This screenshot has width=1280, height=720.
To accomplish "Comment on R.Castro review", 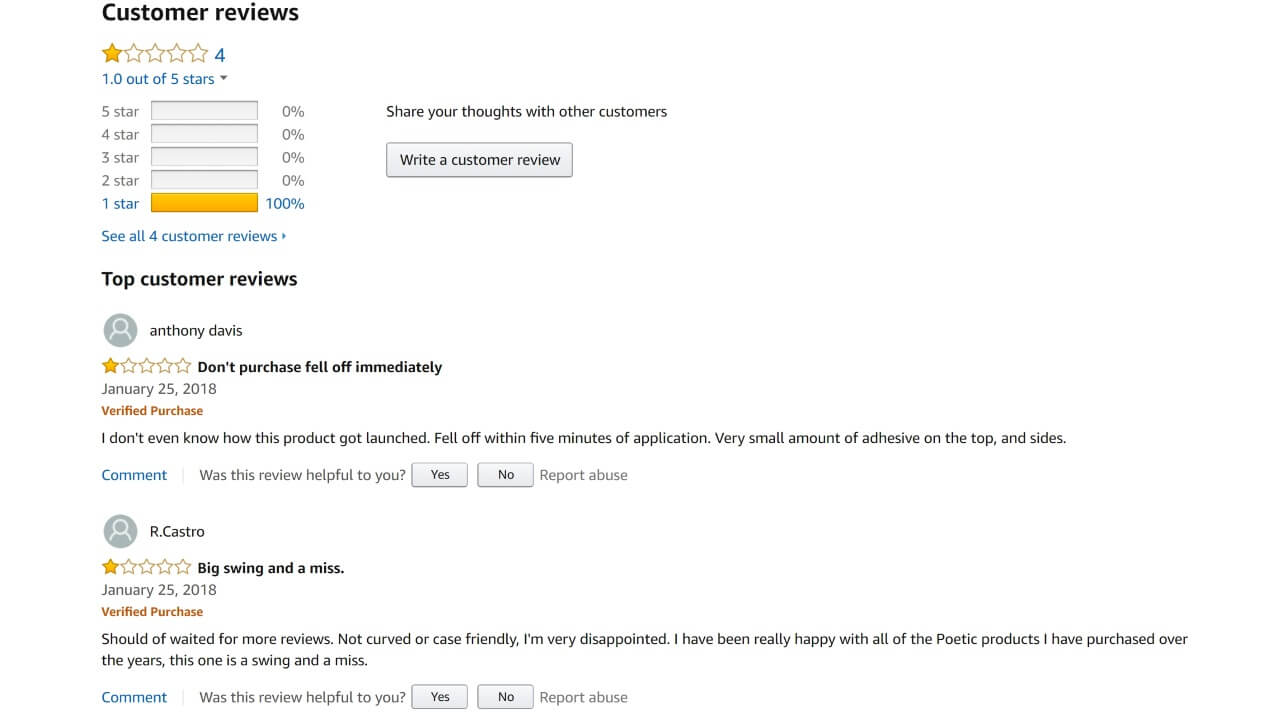I will pyautogui.click(x=134, y=697).
